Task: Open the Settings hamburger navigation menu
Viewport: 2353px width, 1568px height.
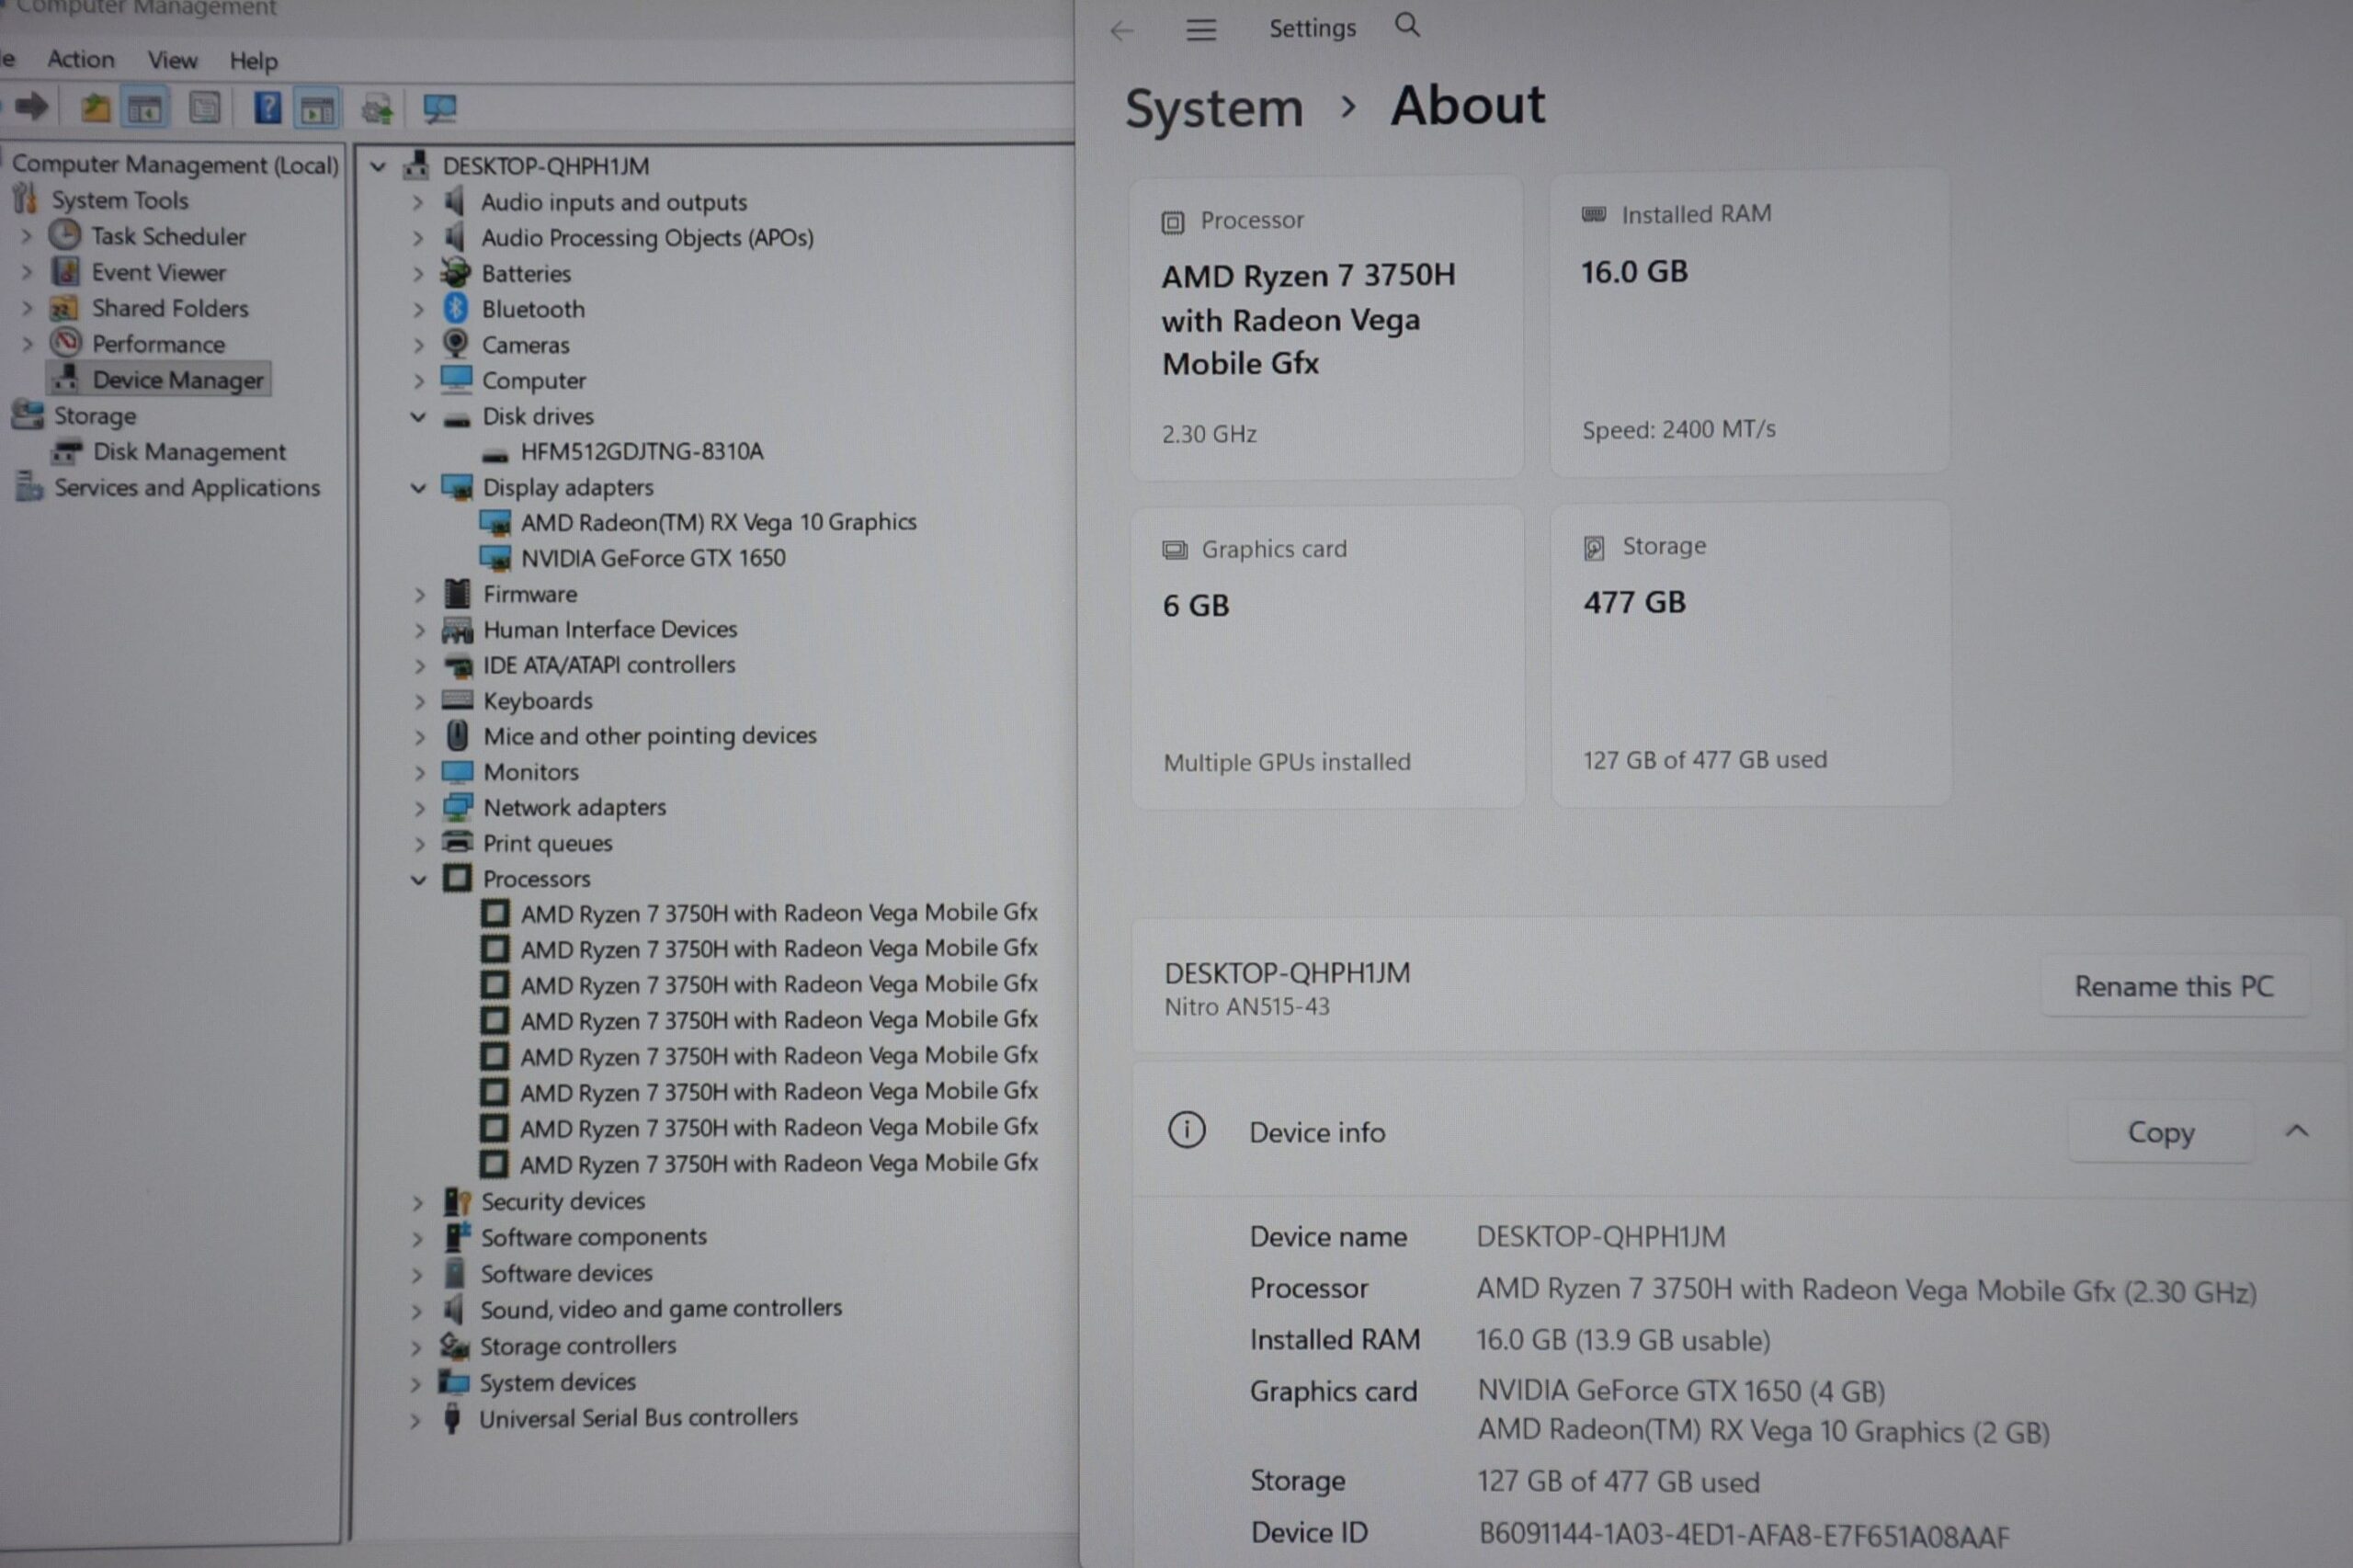Action: pyautogui.click(x=1201, y=30)
